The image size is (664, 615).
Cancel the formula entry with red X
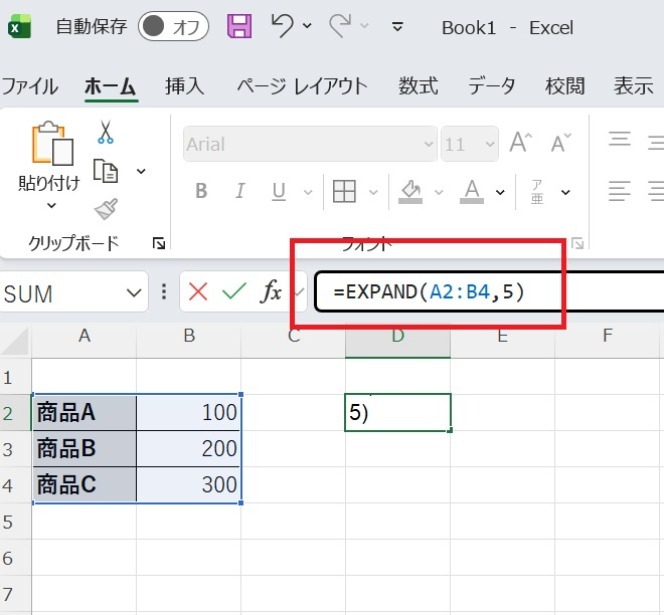coord(198,292)
